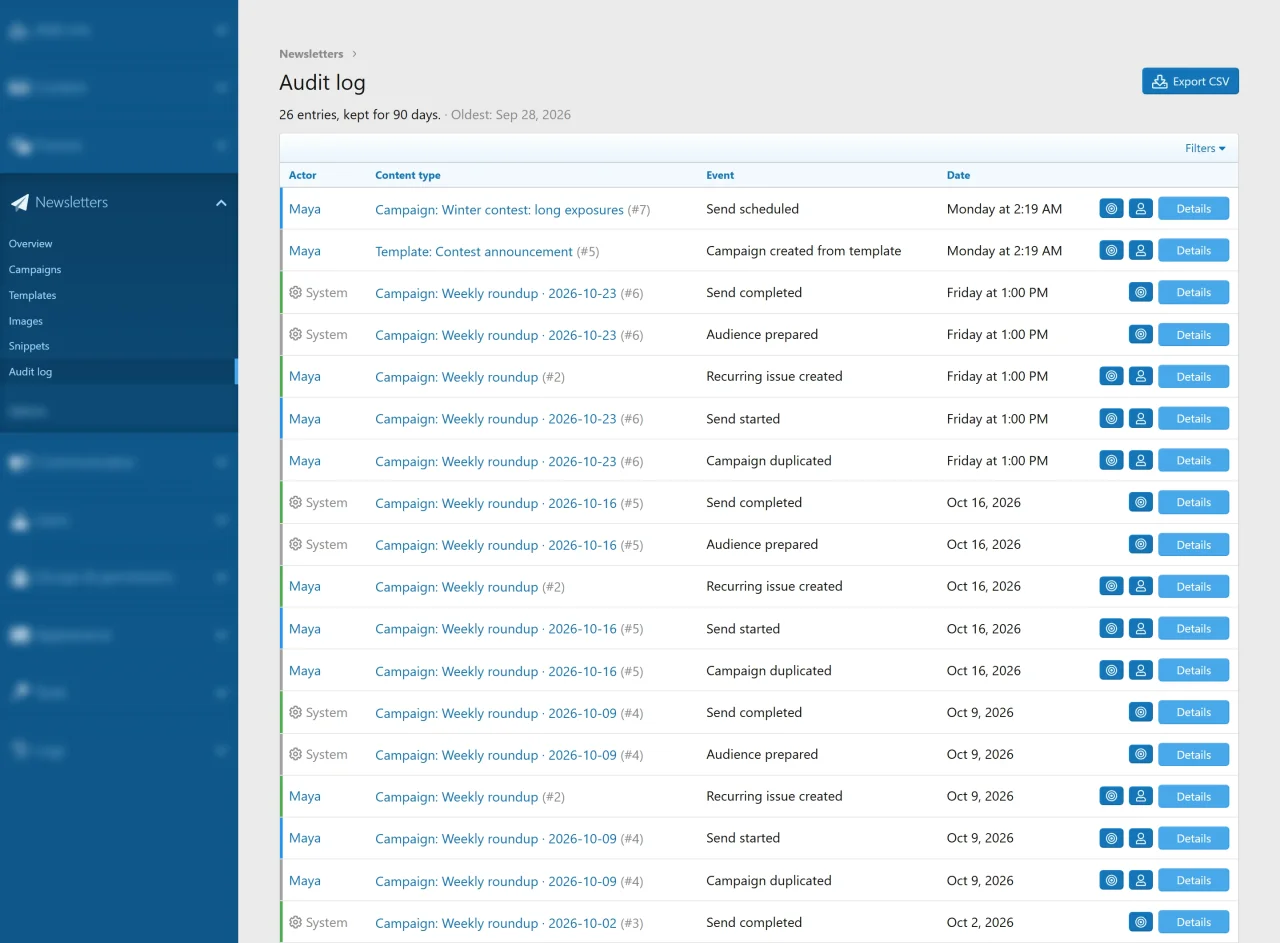Screen dimensions: 1280x943
Task: Open Snippets from the sidebar
Action: point(29,346)
